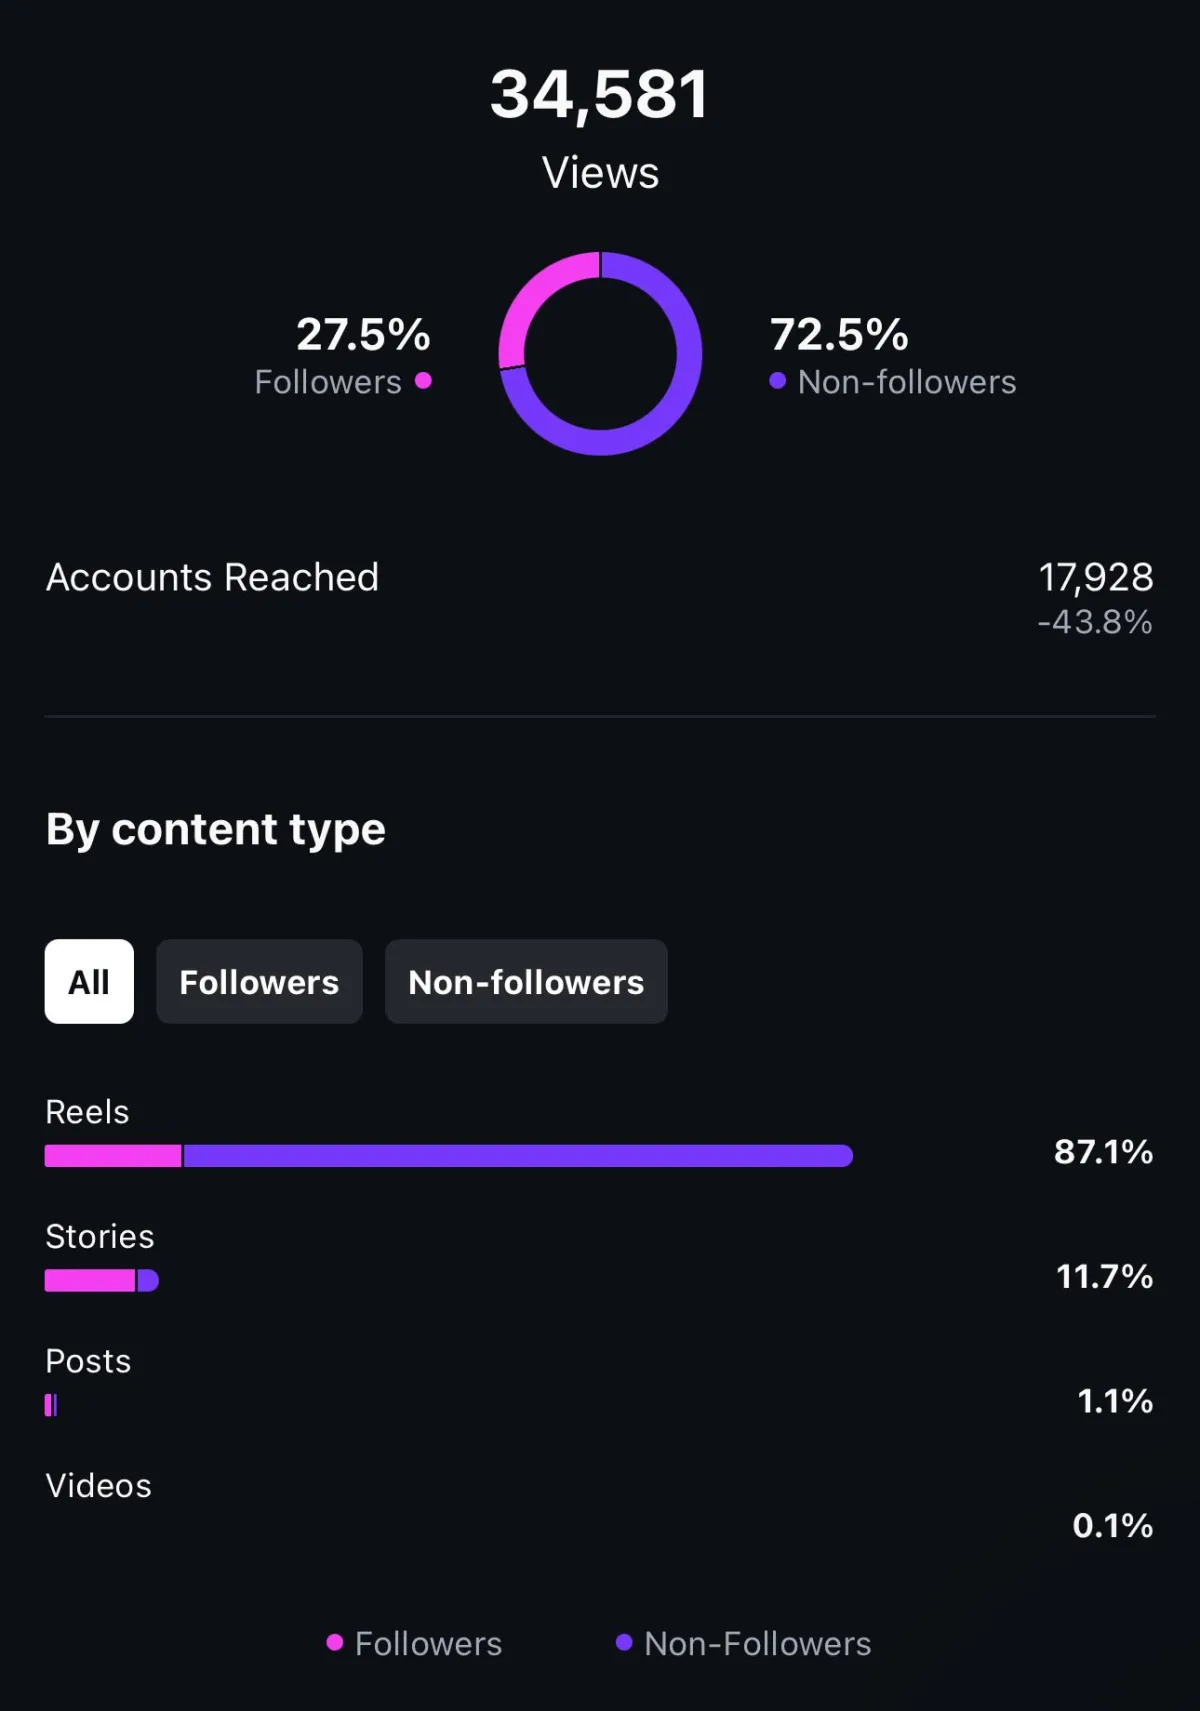This screenshot has height=1711, width=1200.
Task: Click the Reels 87.1% percentage
Action: (x=1103, y=1151)
